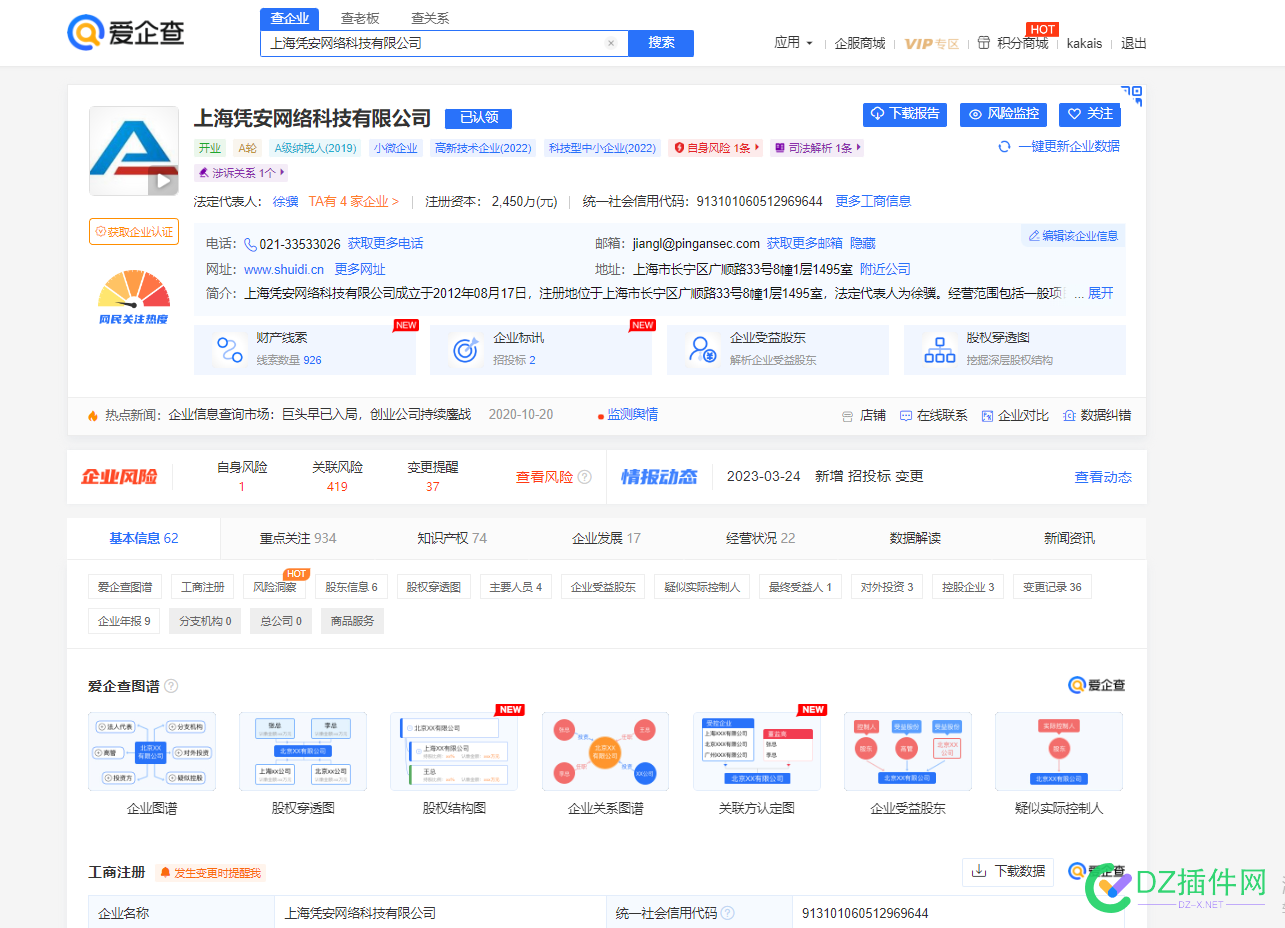
Task: Select the 查关系 search tab
Action: (x=430, y=18)
